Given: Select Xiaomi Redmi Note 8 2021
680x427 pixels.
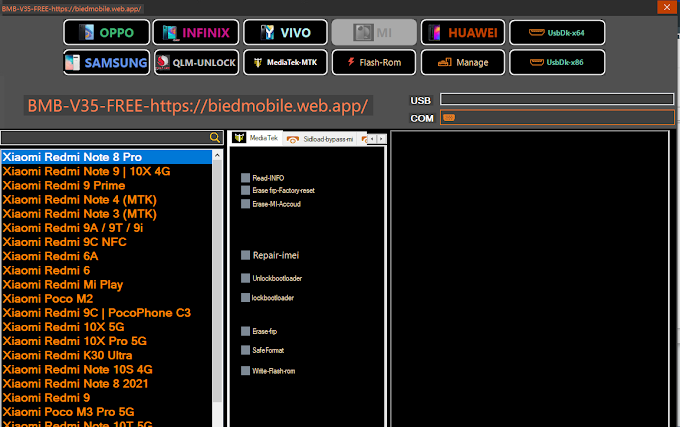Looking at the screenshot, I should [107, 384].
